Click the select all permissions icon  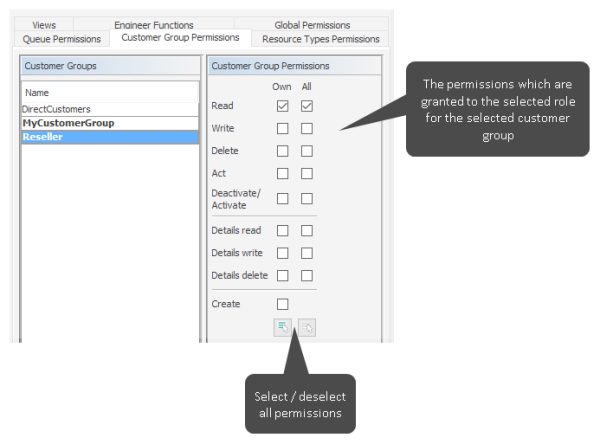(283, 326)
